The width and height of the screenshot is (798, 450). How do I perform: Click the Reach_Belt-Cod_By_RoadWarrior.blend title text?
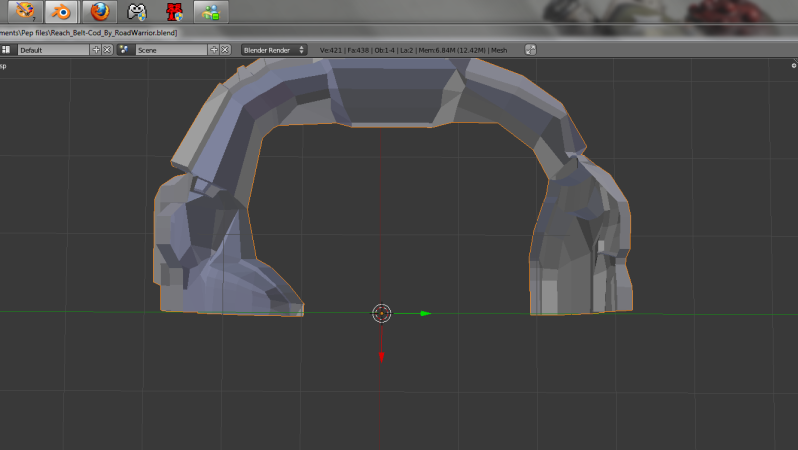(113, 33)
